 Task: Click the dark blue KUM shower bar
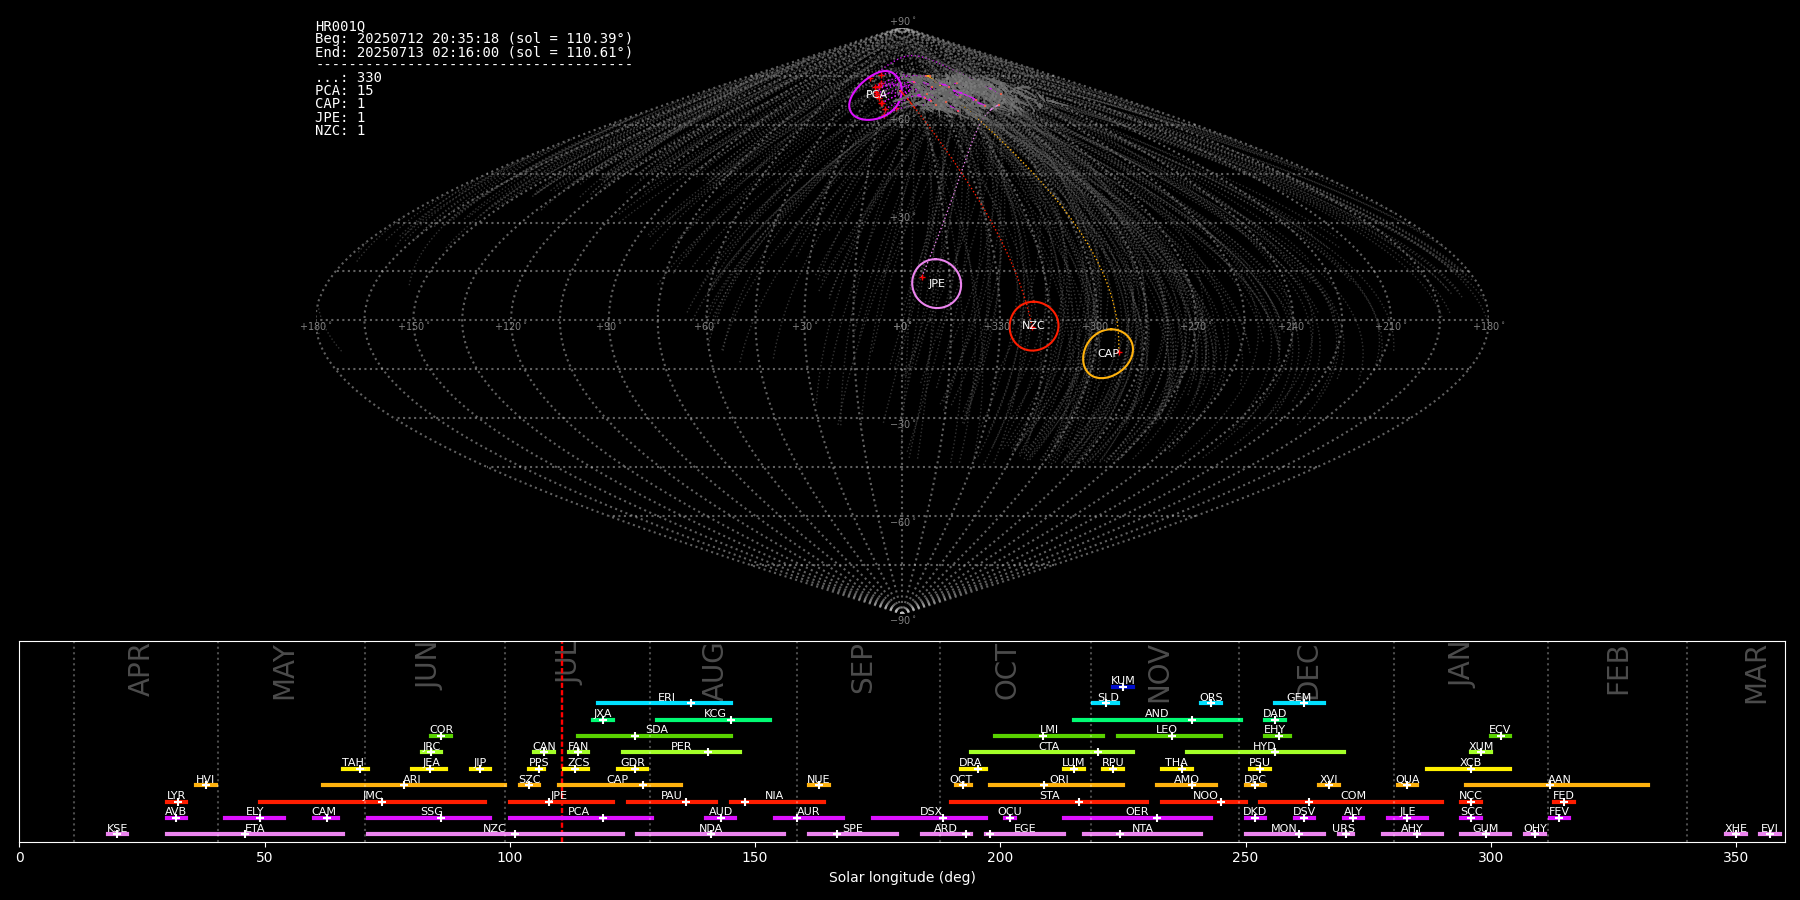pyautogui.click(x=1123, y=687)
